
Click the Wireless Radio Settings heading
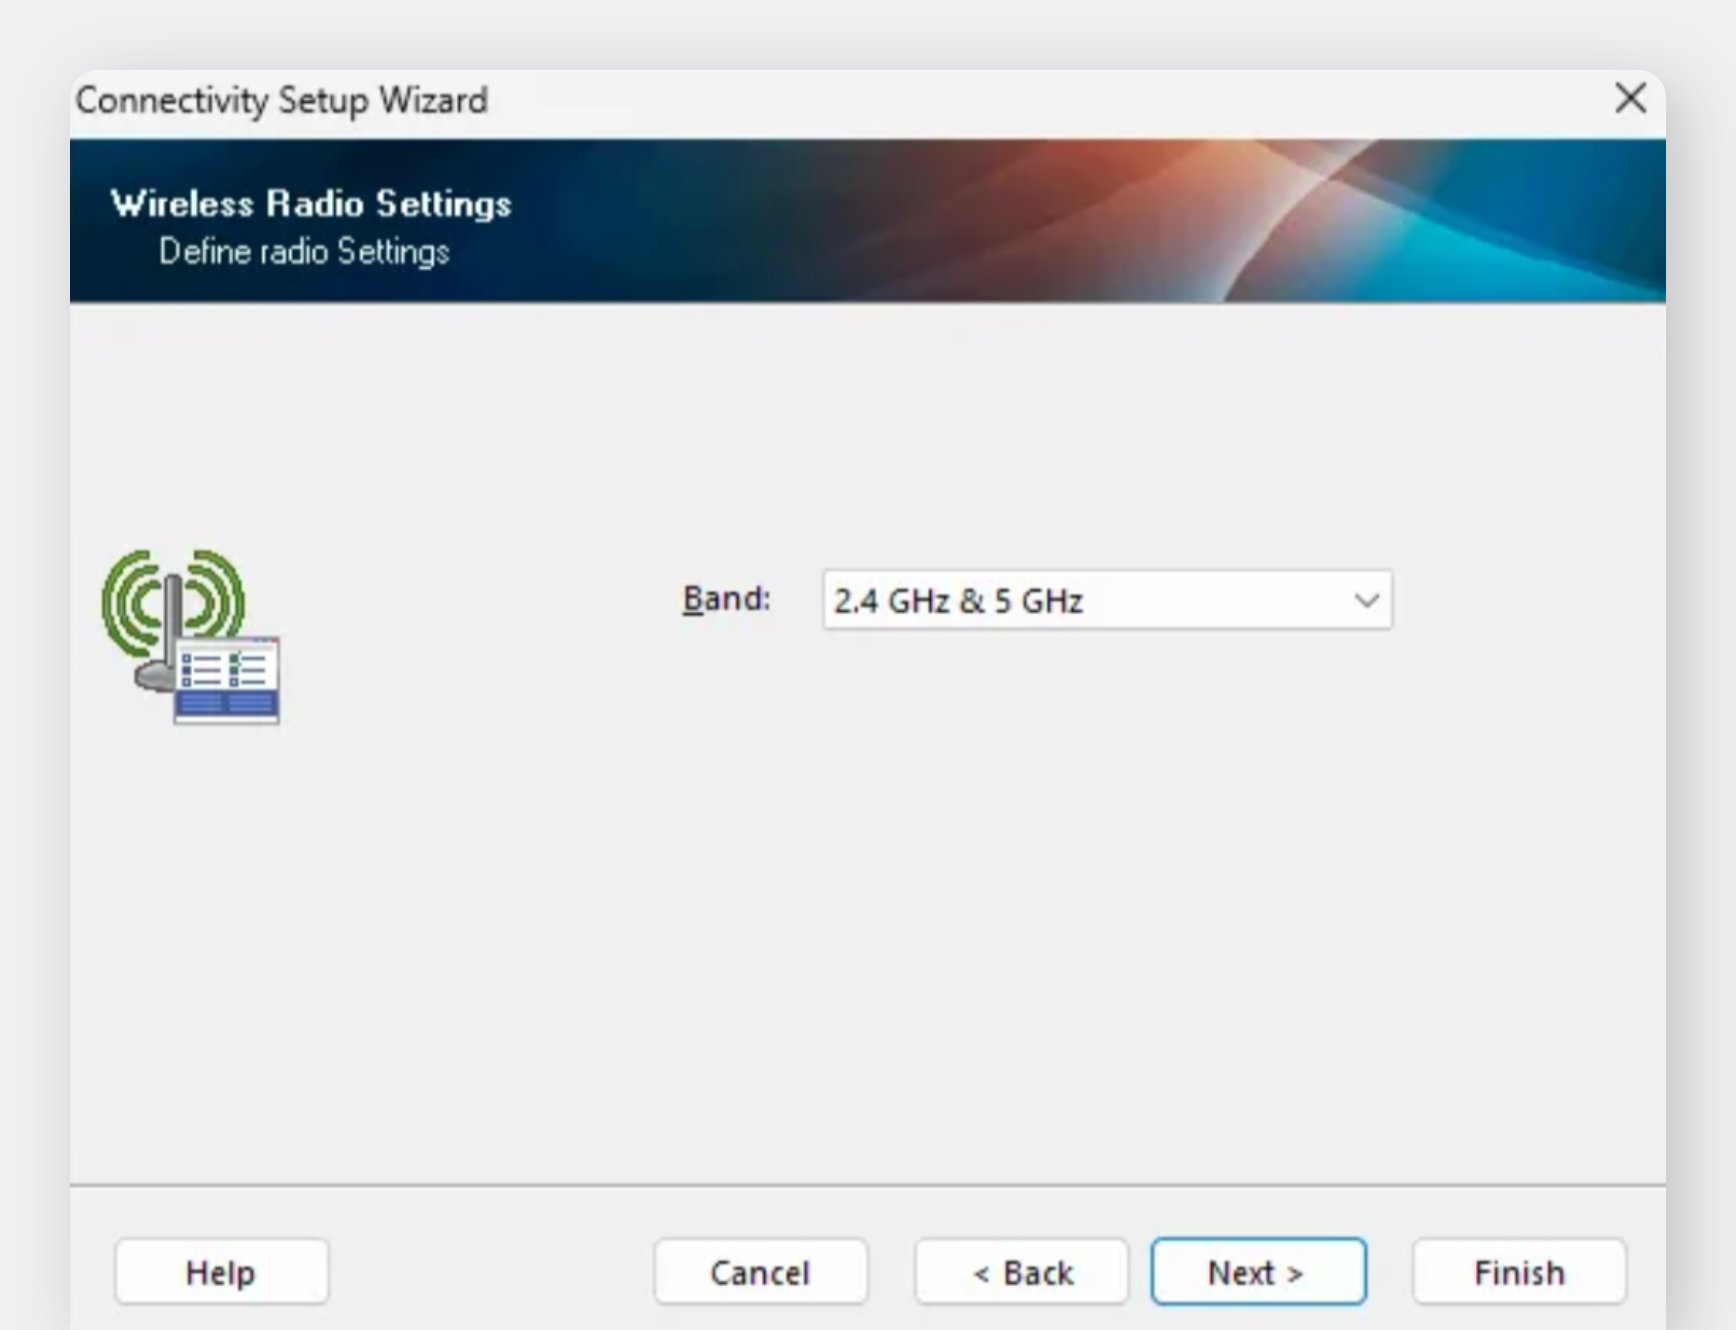coord(311,204)
